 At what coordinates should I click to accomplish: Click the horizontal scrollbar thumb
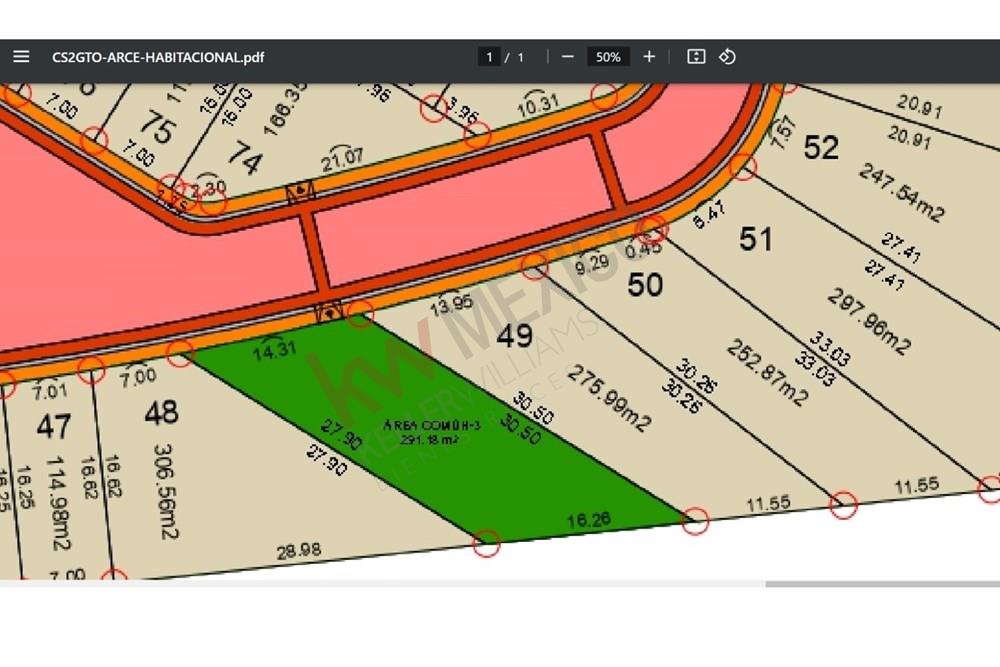coord(883,584)
